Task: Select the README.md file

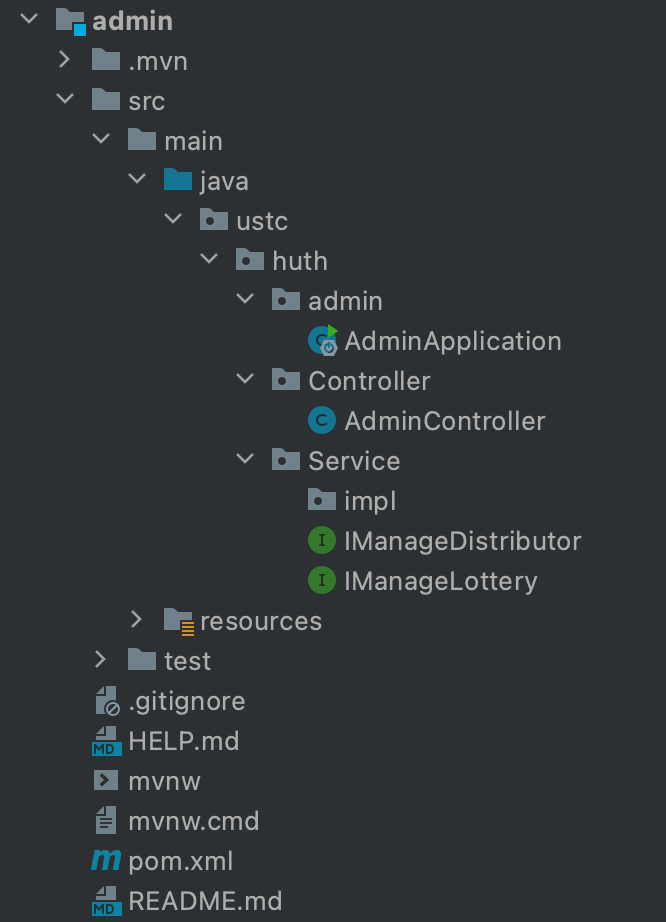Action: (205, 901)
